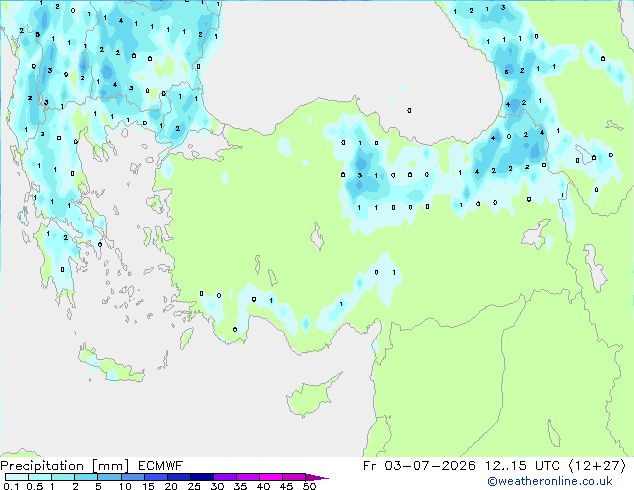Screen dimensions: 634x490
Task: Select the magenta swatch between 40 and 45
Action: (271, 477)
